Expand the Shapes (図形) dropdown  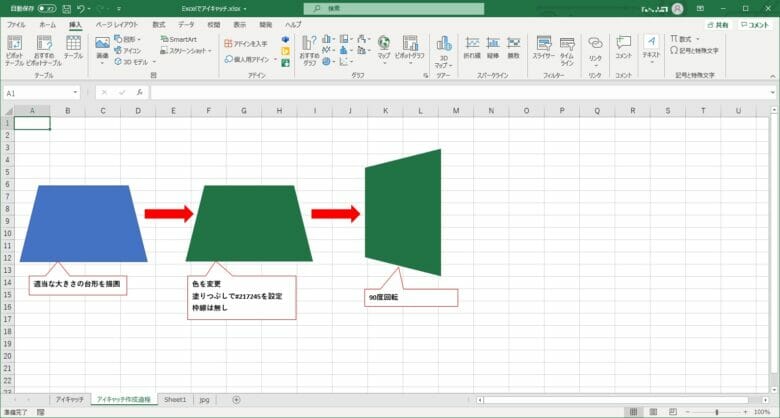pyautogui.click(x=131, y=39)
